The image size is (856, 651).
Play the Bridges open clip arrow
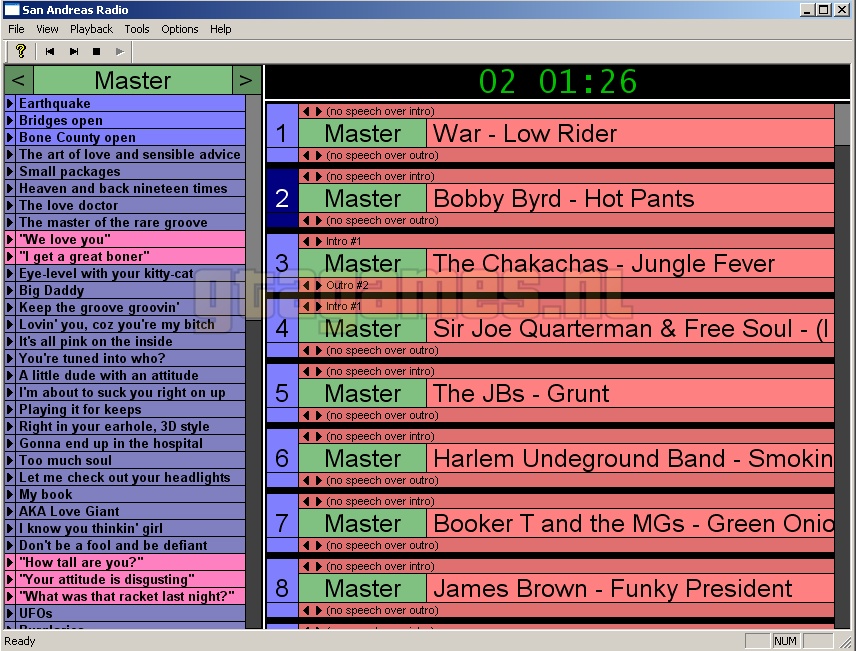click(10, 120)
